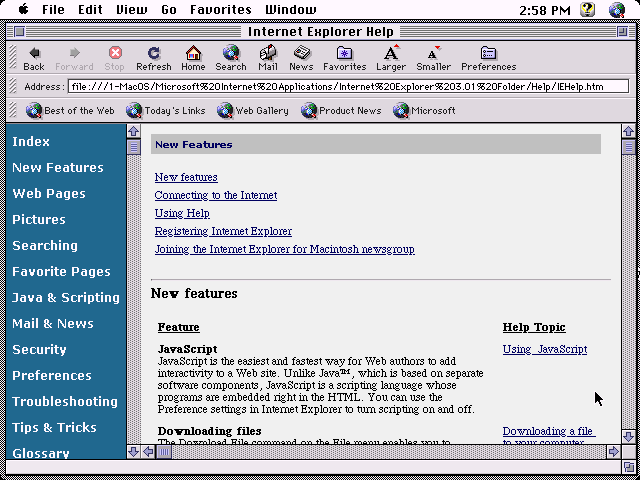Click horizontal scrollbar right arrow
The height and width of the screenshot is (480, 640).
pyautogui.click(x=613, y=451)
